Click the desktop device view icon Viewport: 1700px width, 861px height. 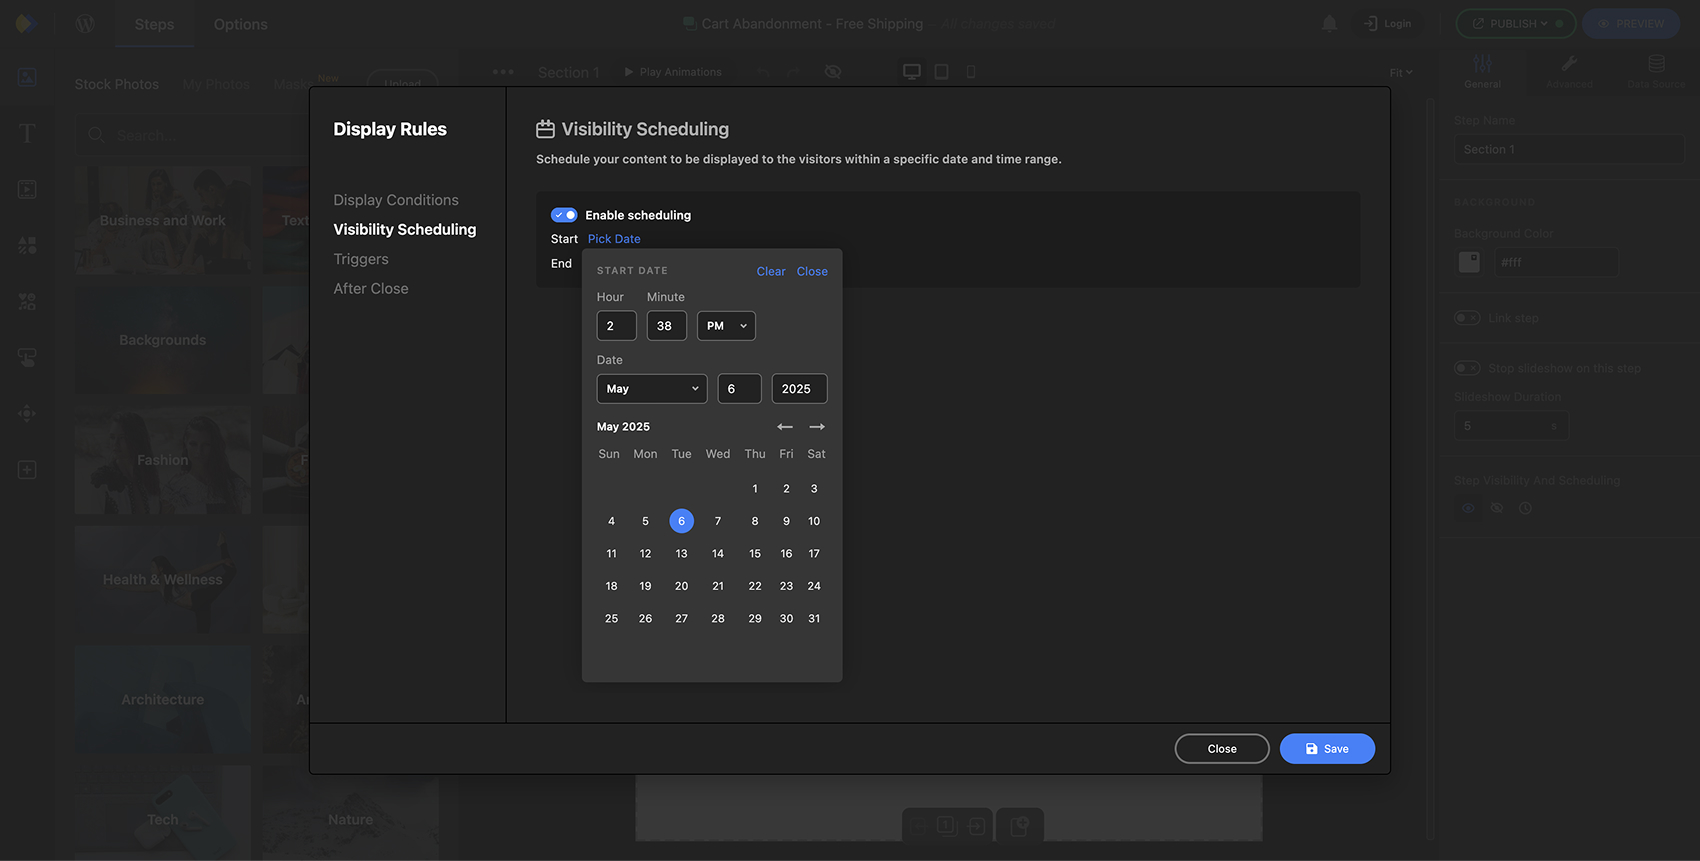[912, 72]
